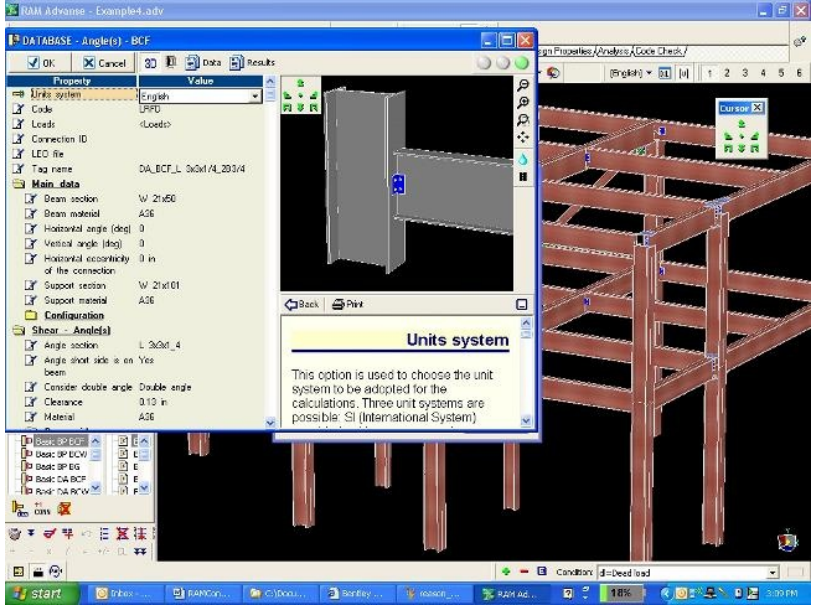815x605 pixels.
Task: Click the first gray status light indicator
Action: 484,63
